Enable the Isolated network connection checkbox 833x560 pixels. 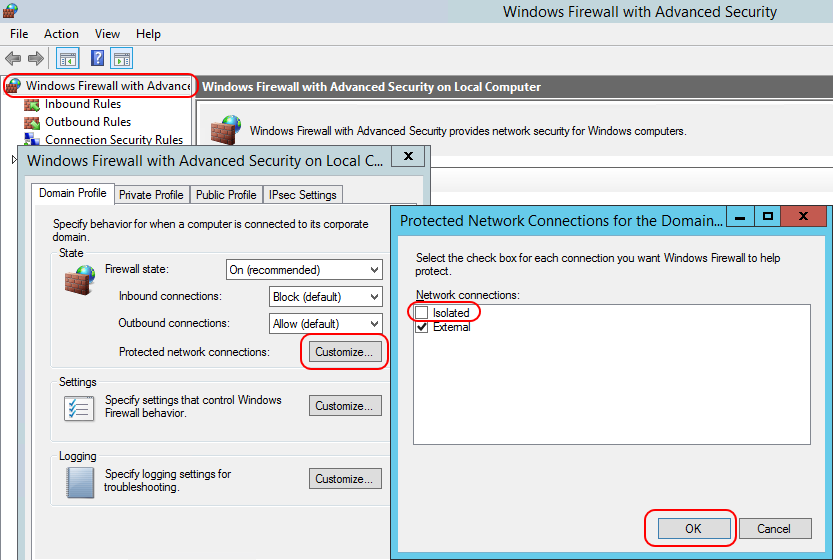point(421,312)
